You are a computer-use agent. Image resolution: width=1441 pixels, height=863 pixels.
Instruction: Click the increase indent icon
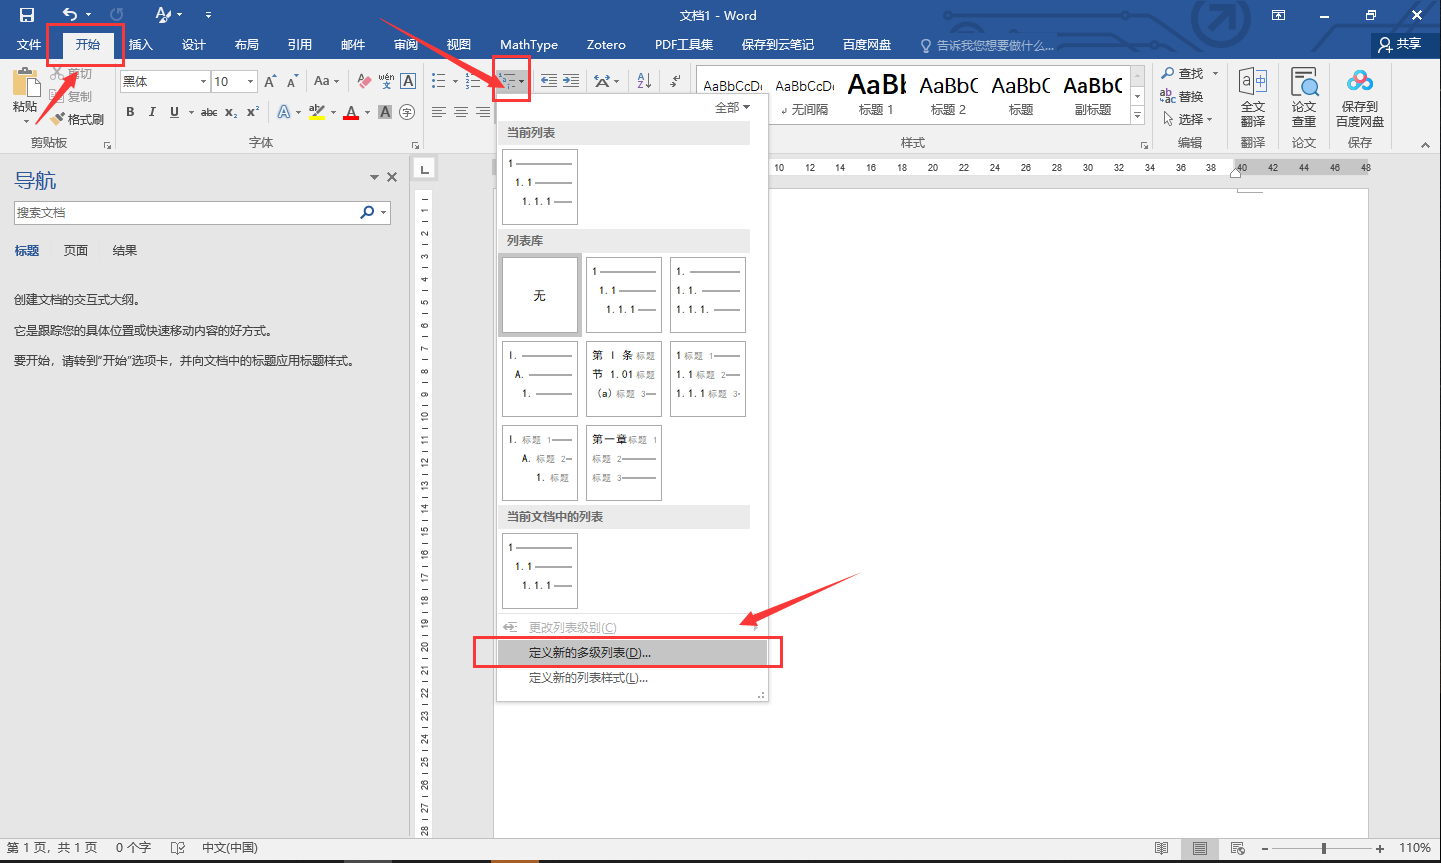coord(571,82)
